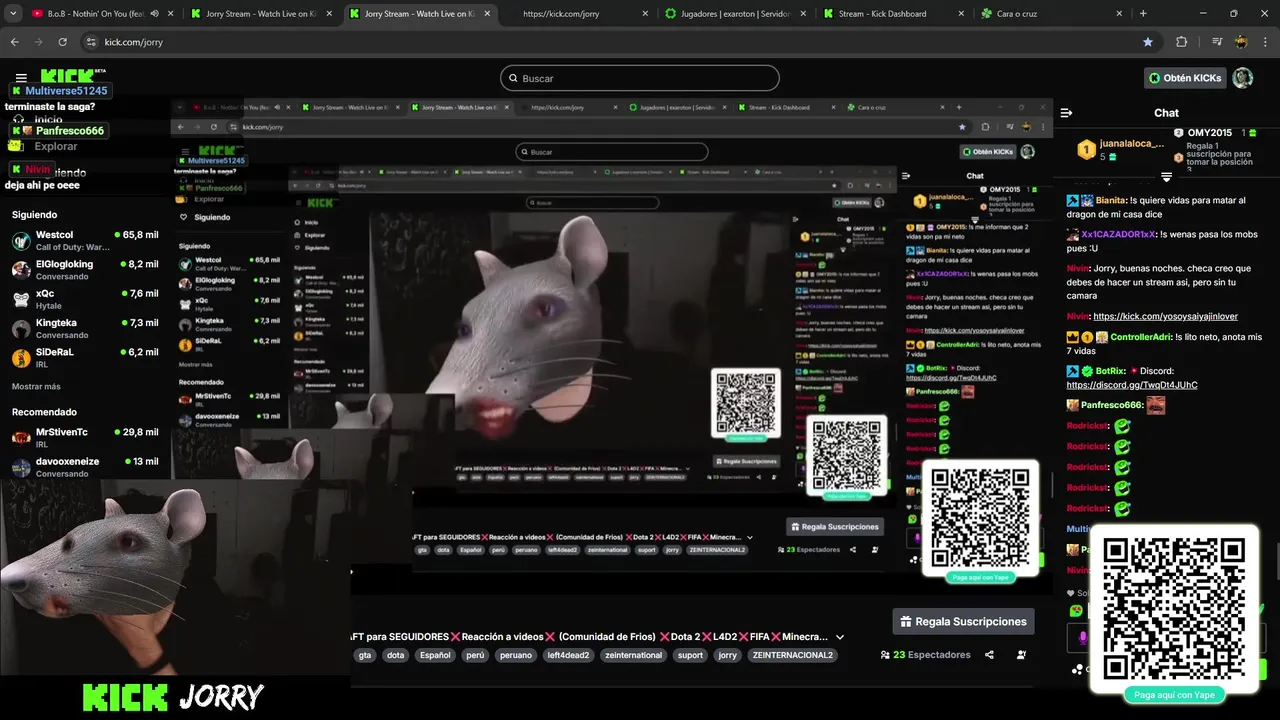Screen dimensions: 1280x720
Task: Click Xx1CAZADOR1xX username in chat
Action: pos(1119,234)
